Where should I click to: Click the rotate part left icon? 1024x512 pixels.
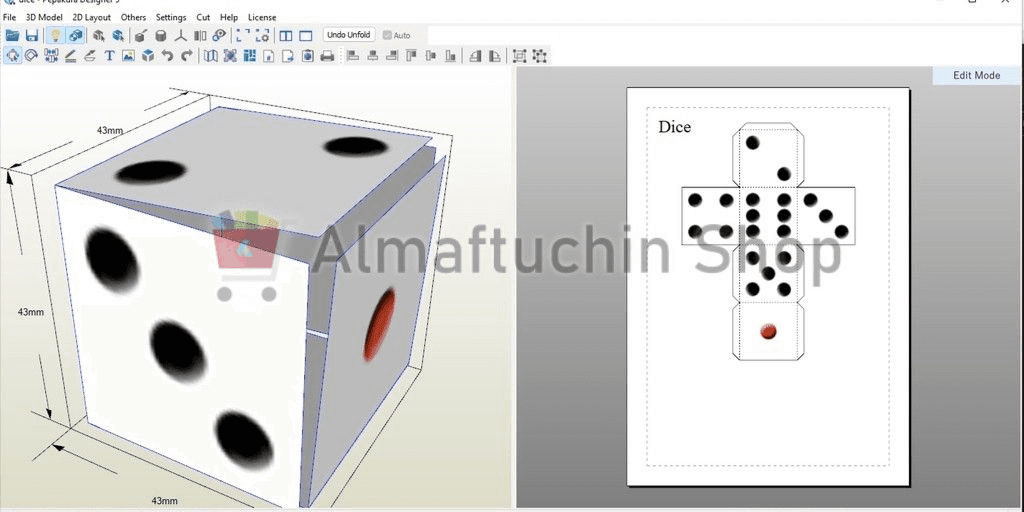click(475, 56)
